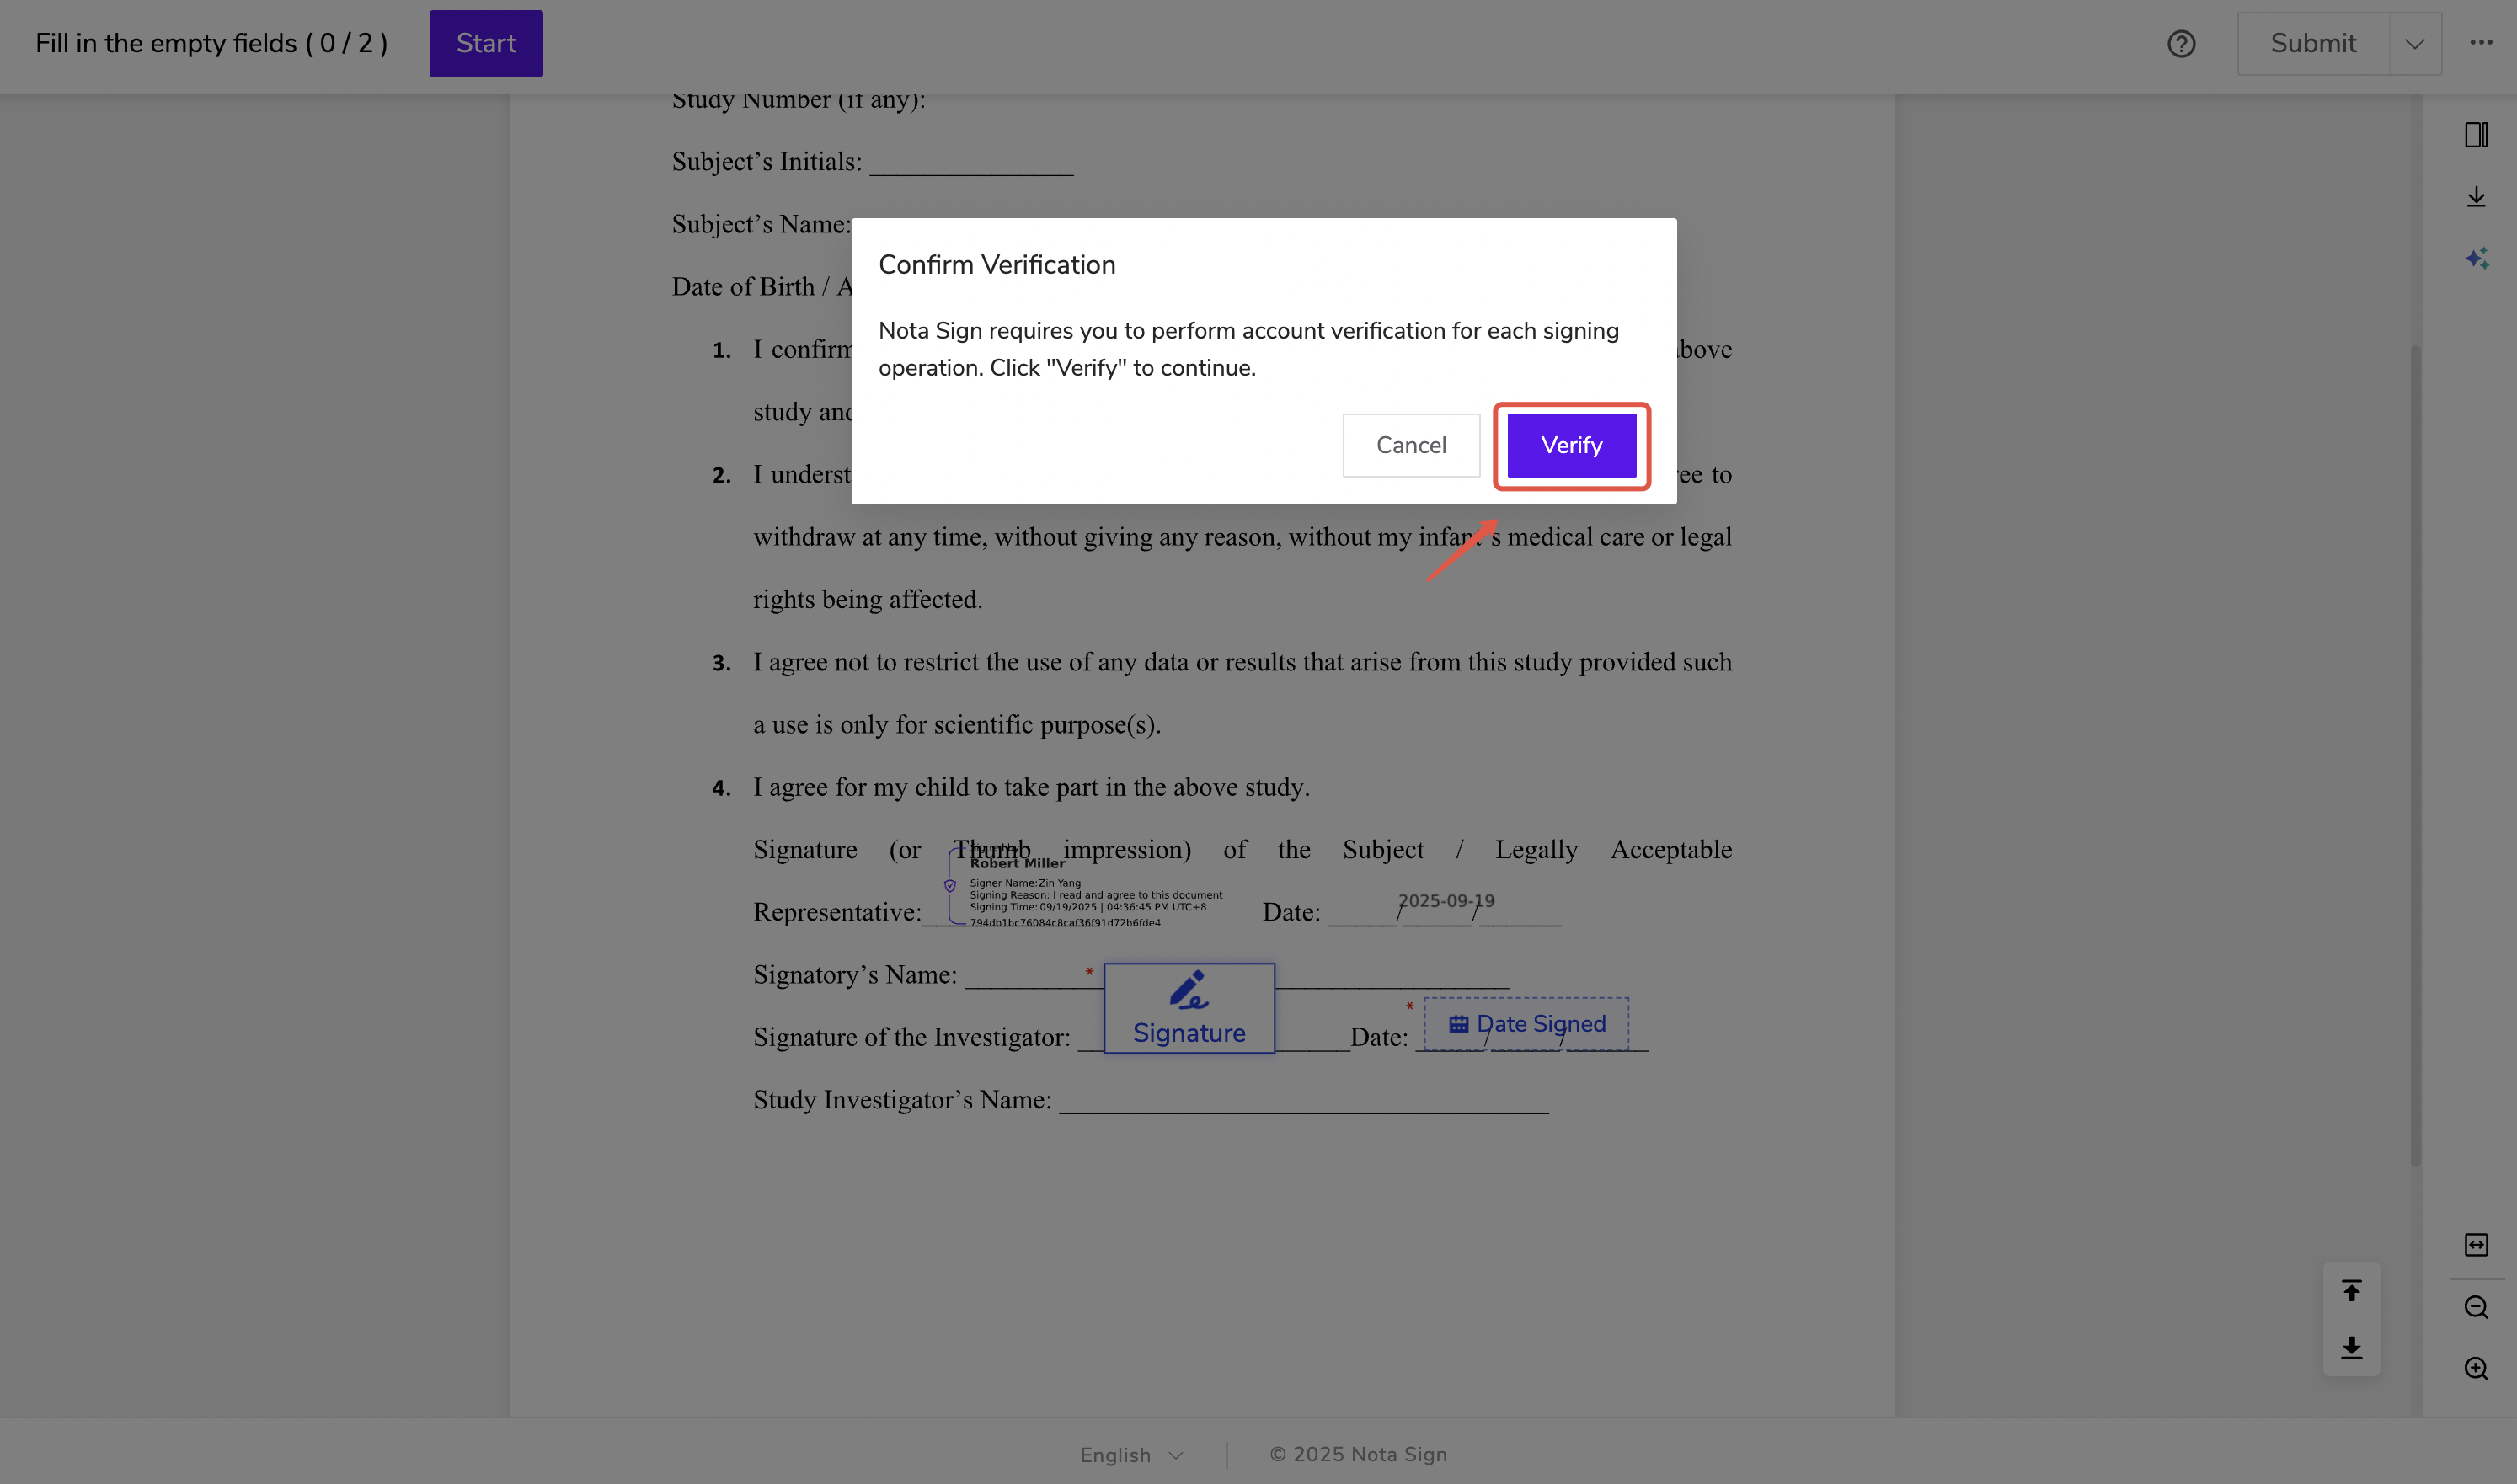This screenshot has width=2517, height=1484.
Task: Cancel the Confirm Verification dialog
Action: [x=1410, y=445]
